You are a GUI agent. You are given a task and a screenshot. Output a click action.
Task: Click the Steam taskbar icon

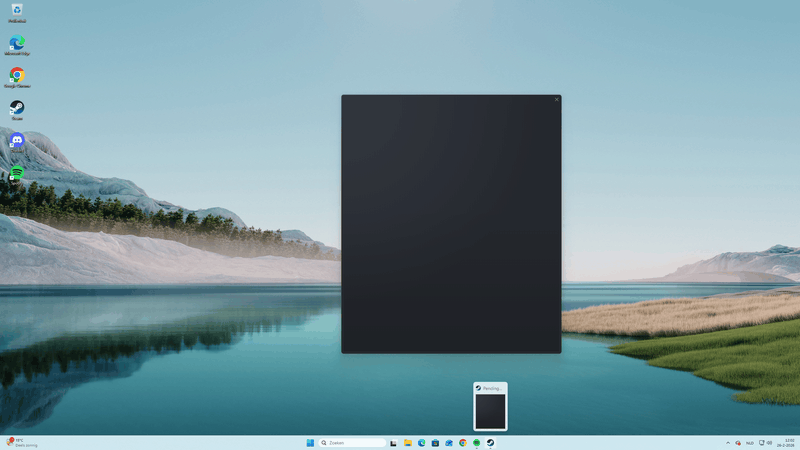coord(490,443)
